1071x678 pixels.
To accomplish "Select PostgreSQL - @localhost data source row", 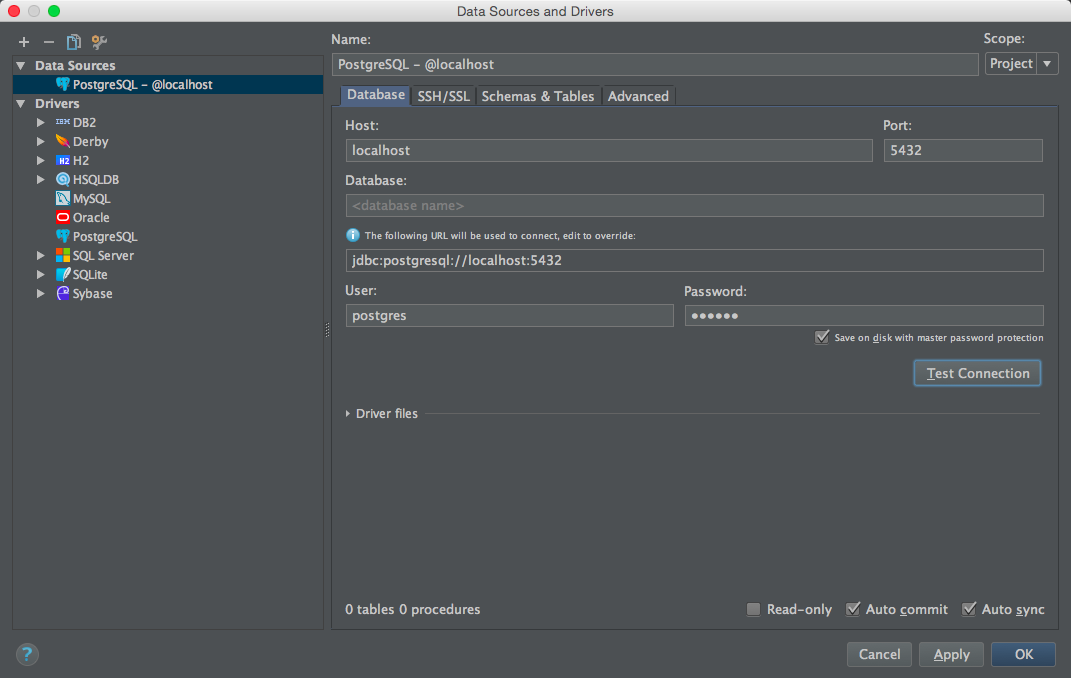I will [x=168, y=84].
